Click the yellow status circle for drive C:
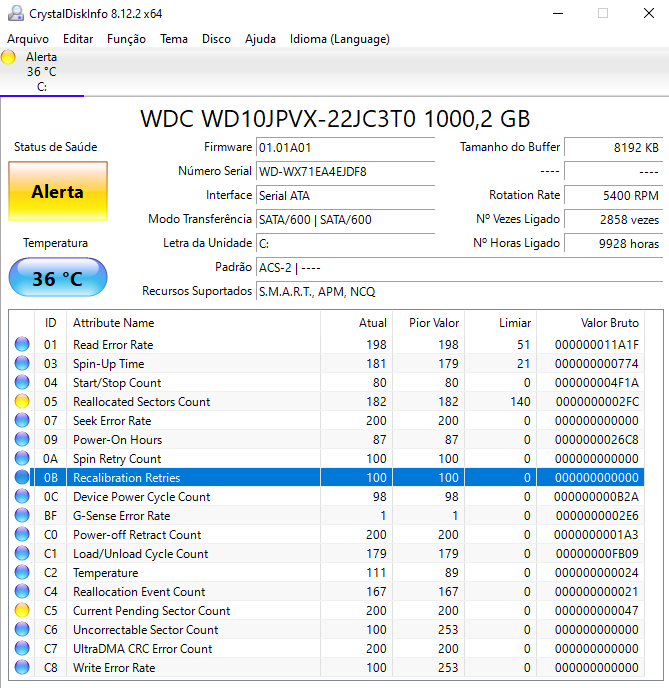The image size is (669, 688). (8, 57)
